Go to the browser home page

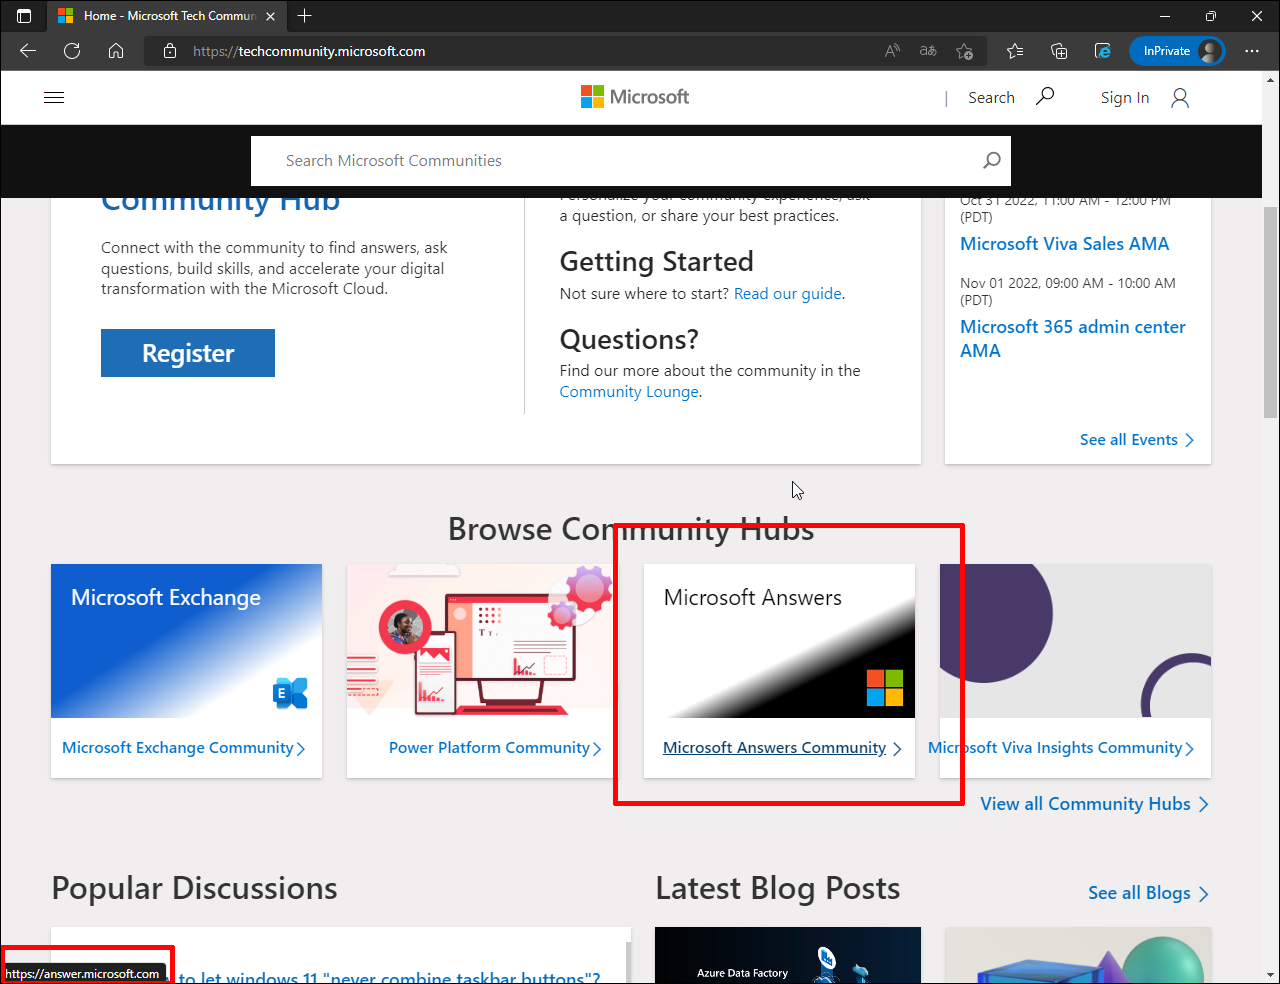[x=116, y=51]
